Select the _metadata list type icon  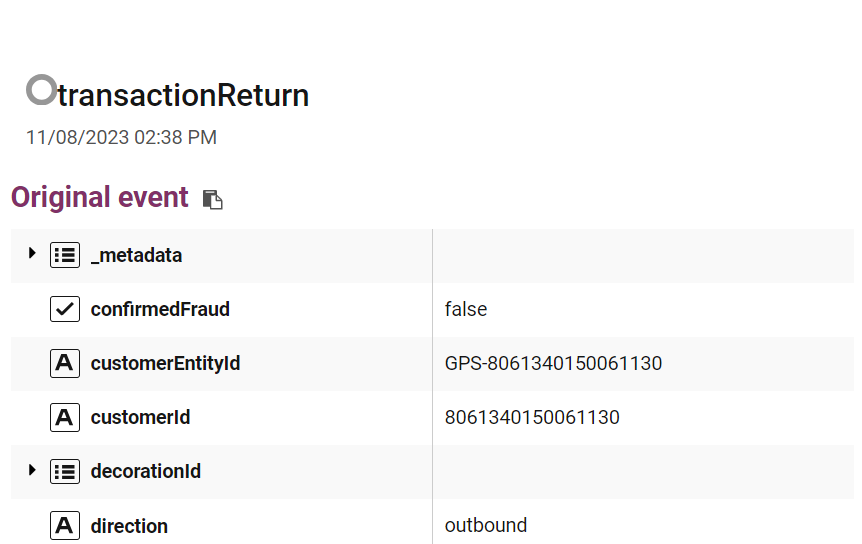coord(65,255)
